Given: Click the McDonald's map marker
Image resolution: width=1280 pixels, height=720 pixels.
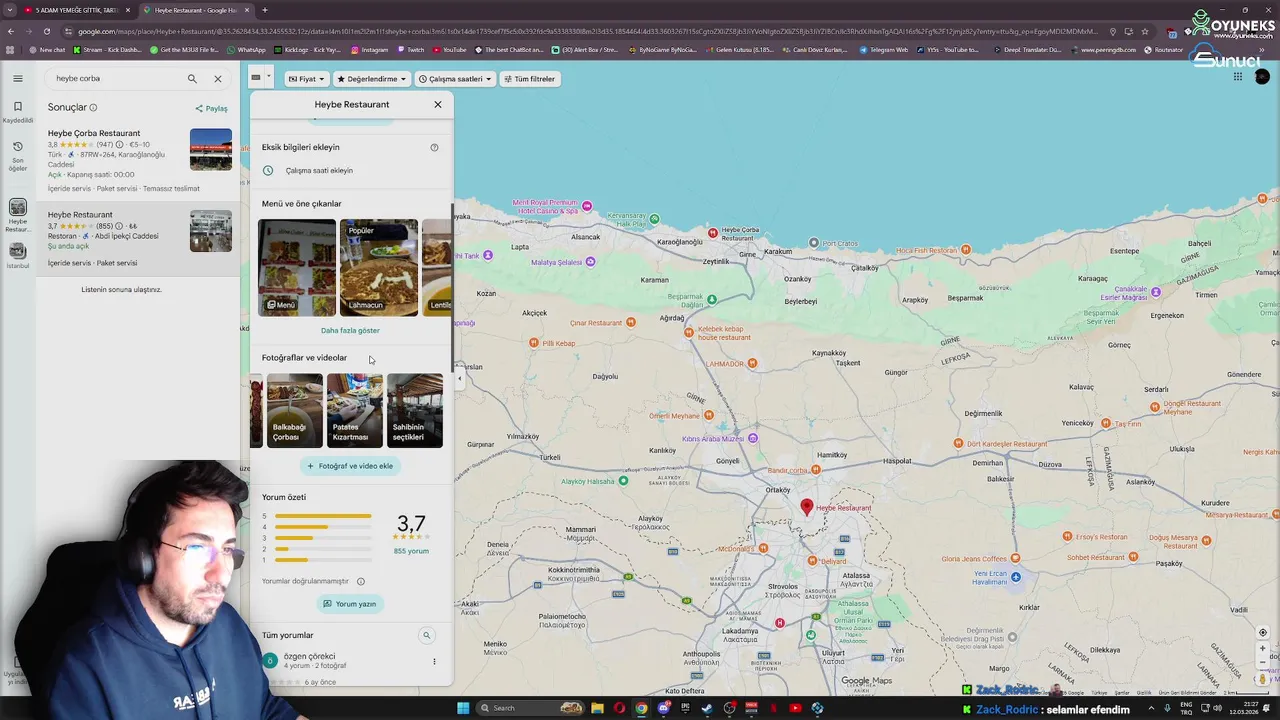Looking at the screenshot, I should [x=763, y=548].
